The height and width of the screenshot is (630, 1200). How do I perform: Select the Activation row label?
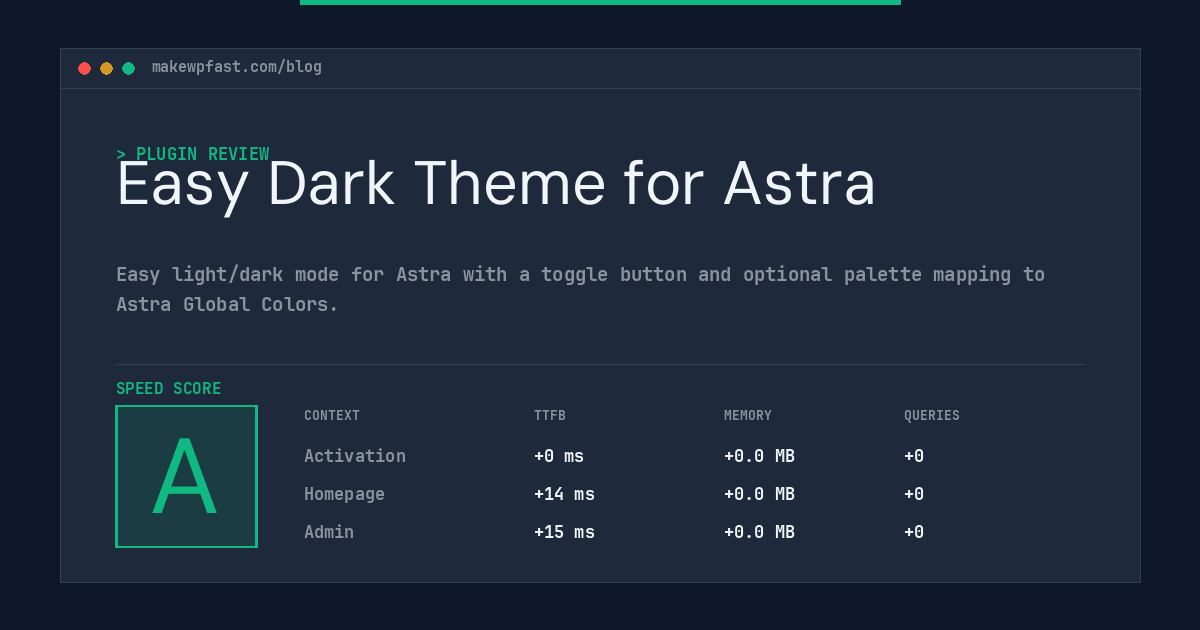coord(355,456)
